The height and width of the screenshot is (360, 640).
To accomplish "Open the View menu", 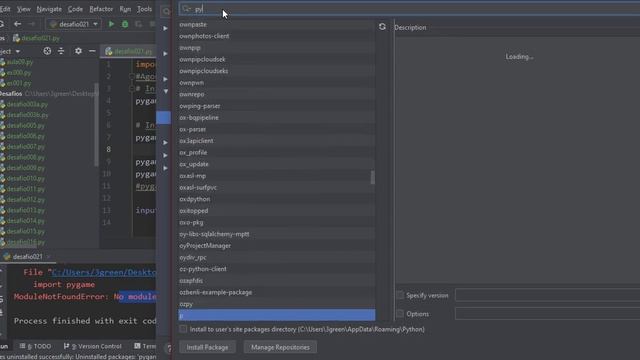I will click(x=24, y=9).
